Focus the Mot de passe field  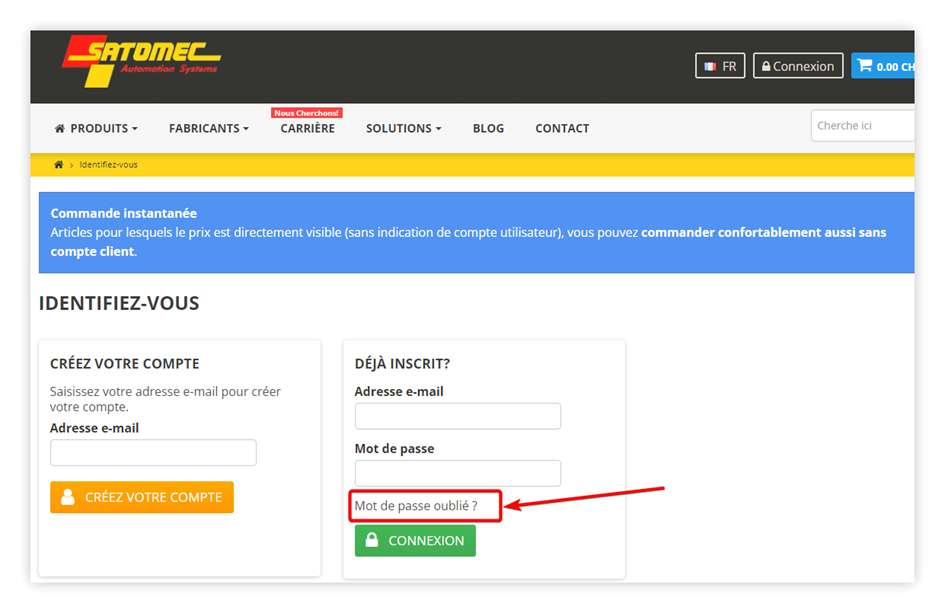coord(458,473)
